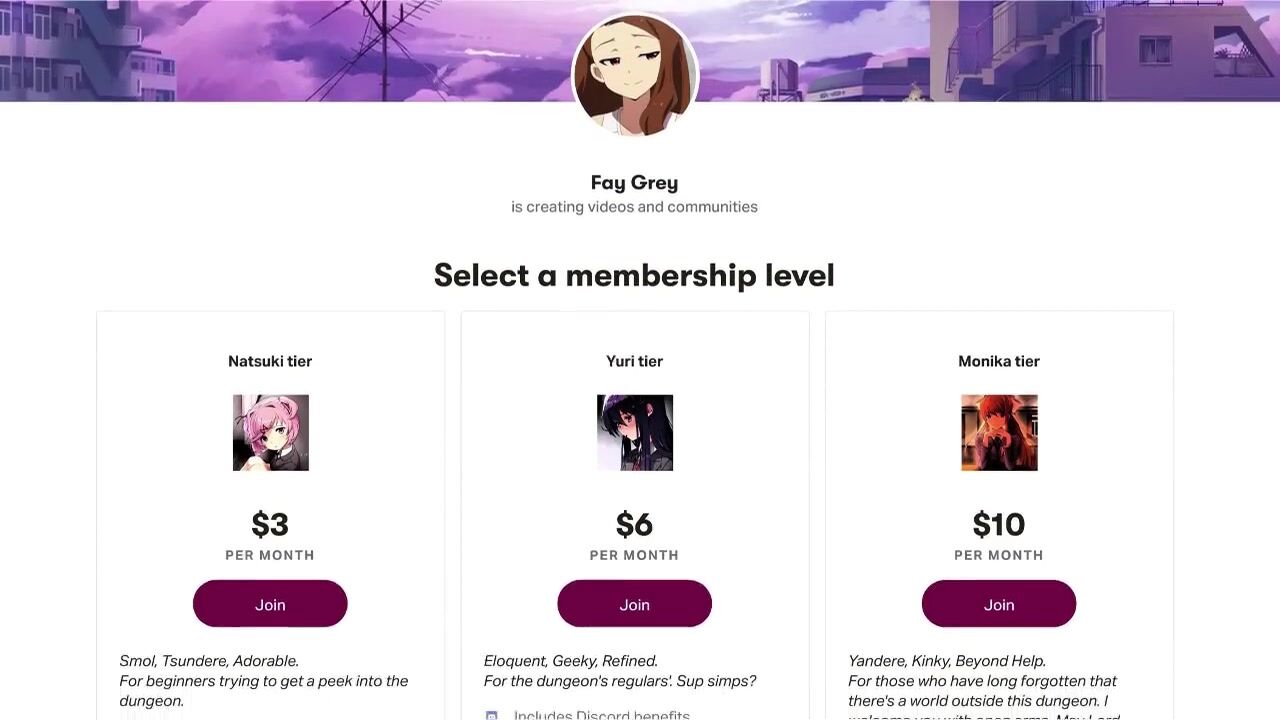Click the $3 per month price
Screen dimensions: 1280x720
tap(270, 525)
